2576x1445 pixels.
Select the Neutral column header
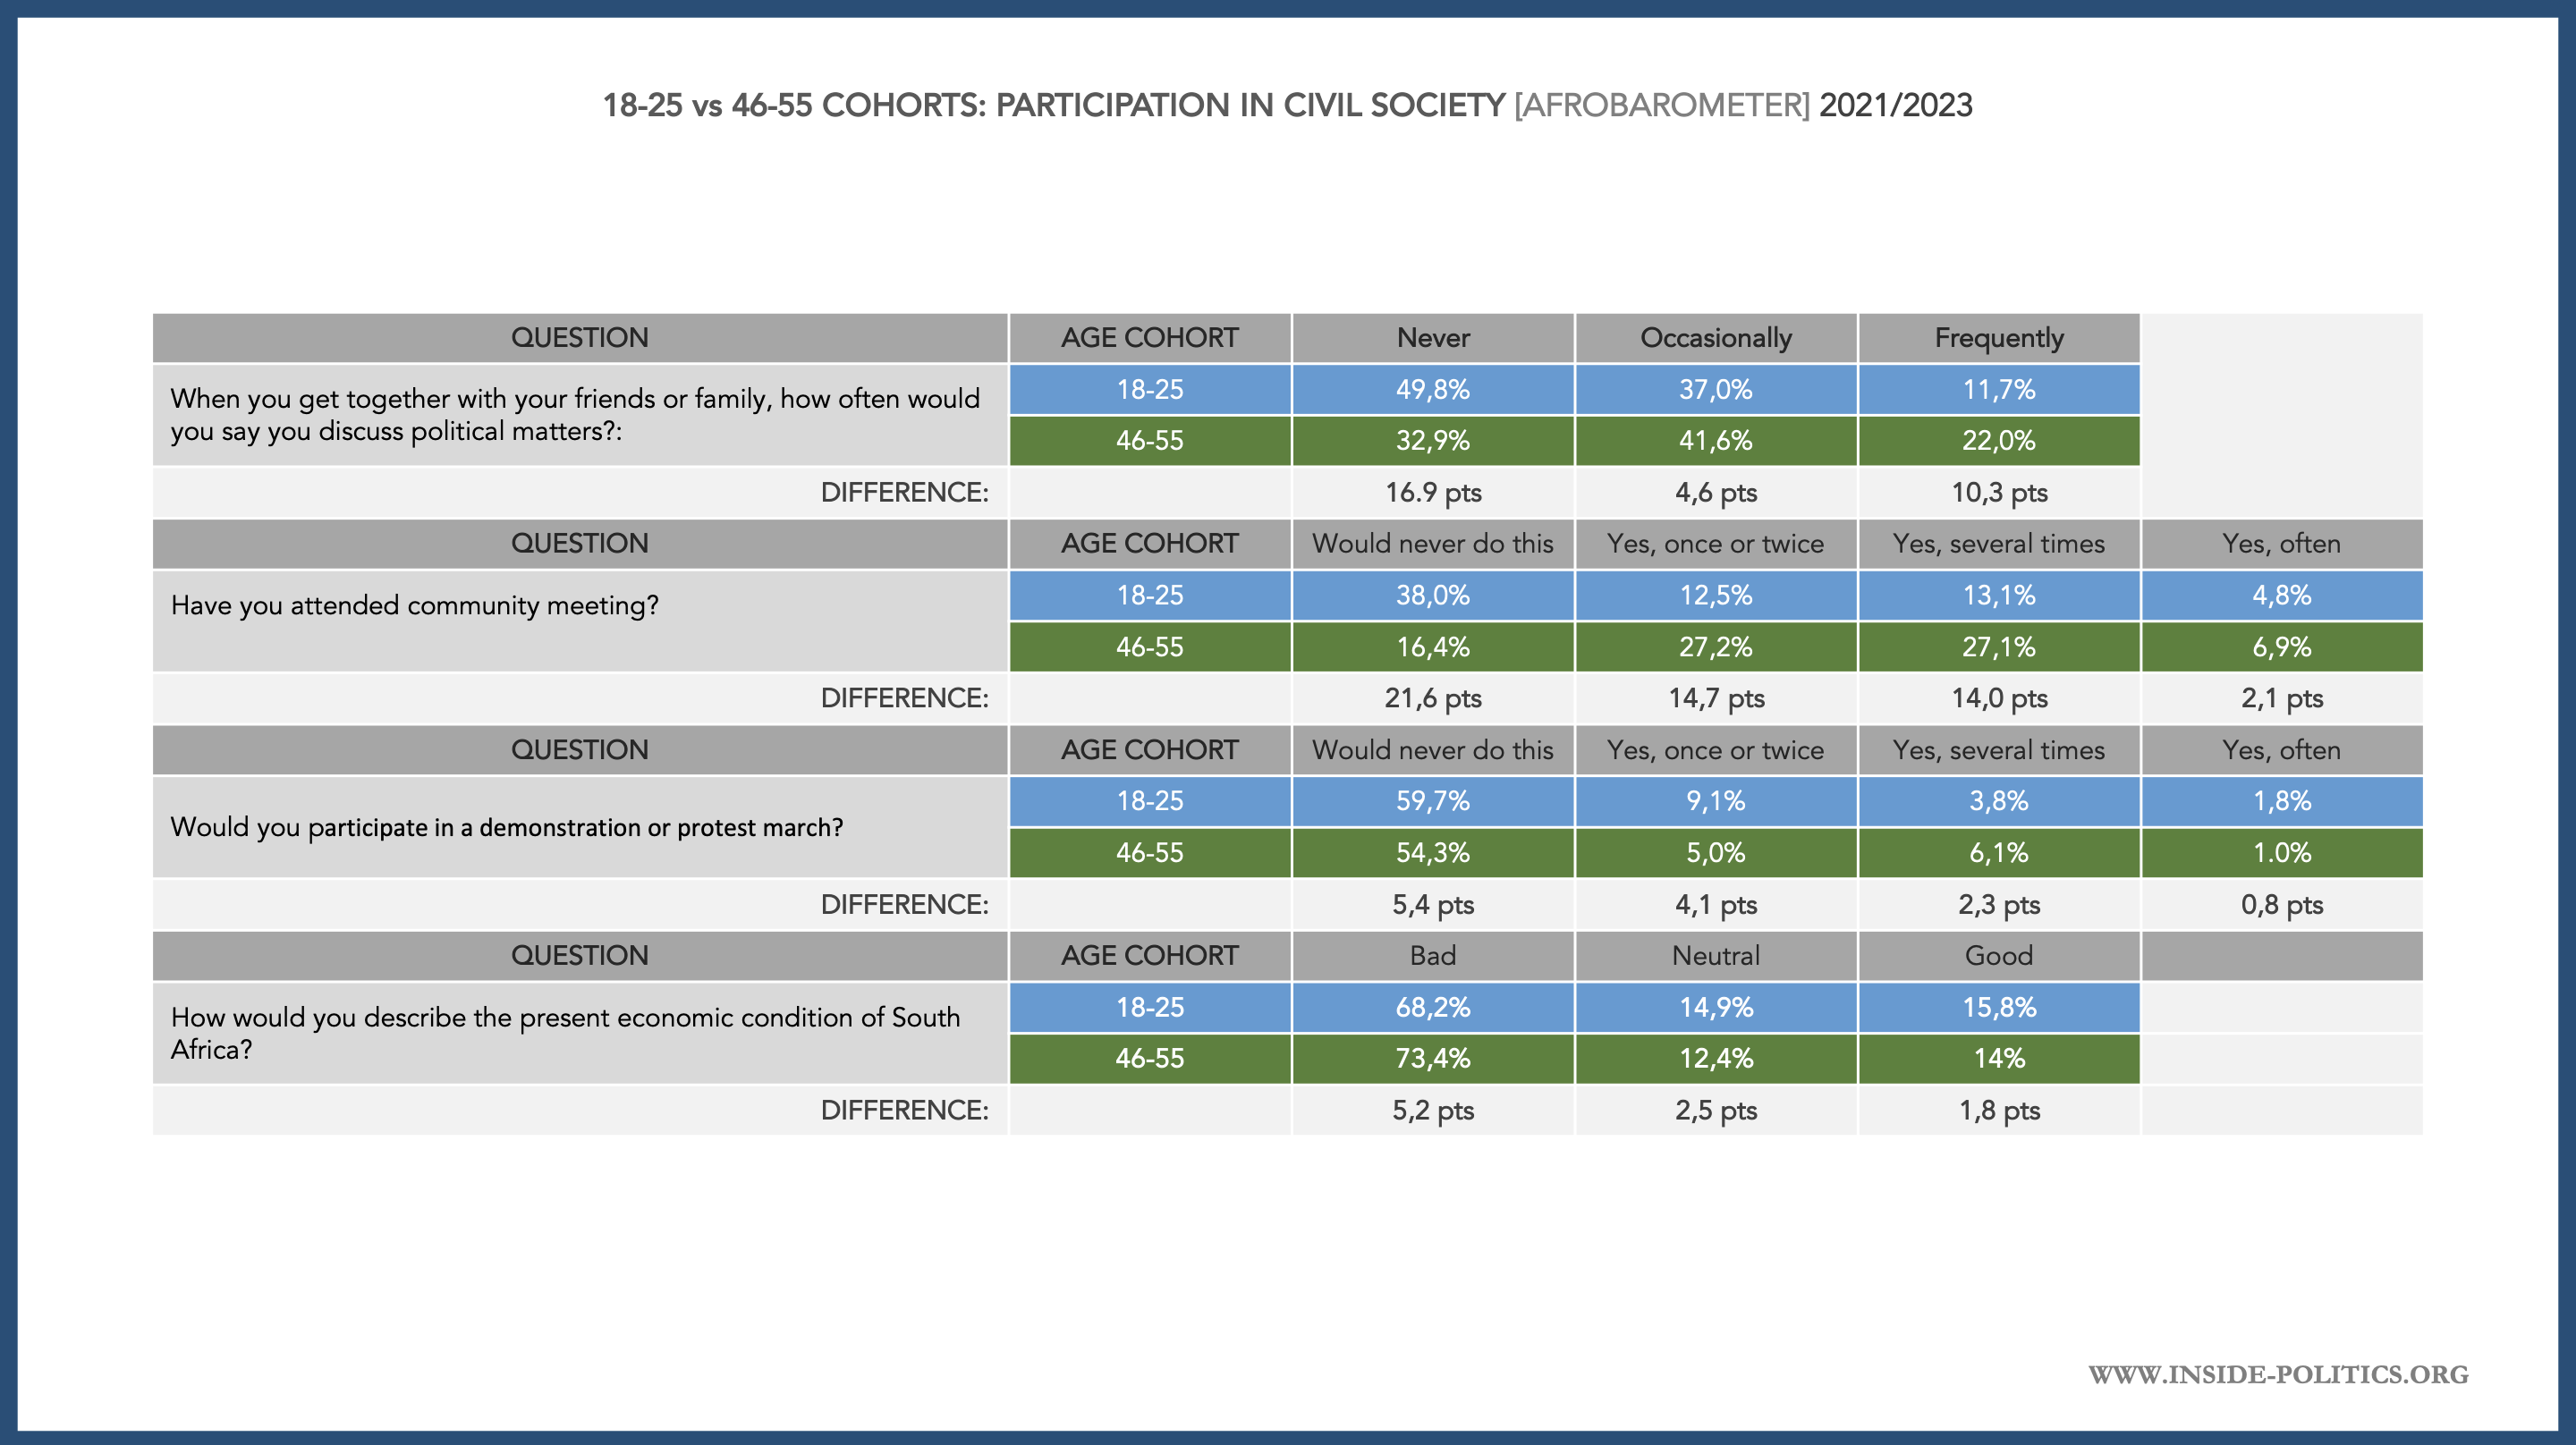pyautogui.click(x=1715, y=955)
